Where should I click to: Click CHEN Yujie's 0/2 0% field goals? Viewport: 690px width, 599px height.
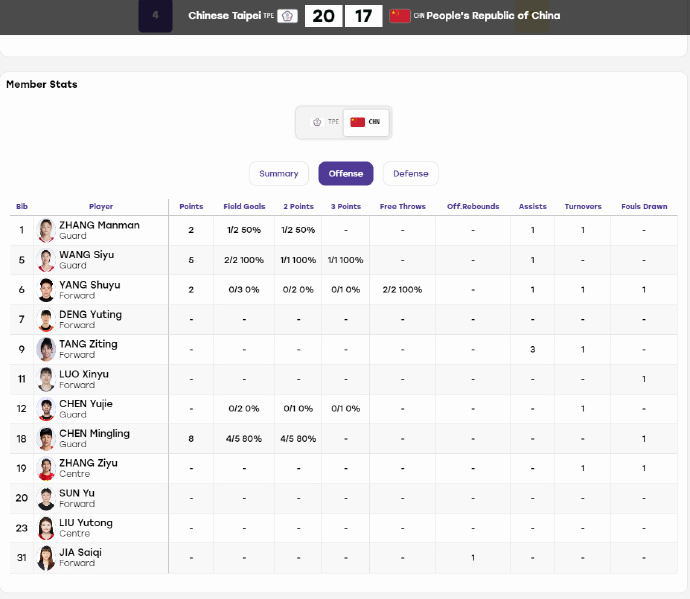coord(244,409)
